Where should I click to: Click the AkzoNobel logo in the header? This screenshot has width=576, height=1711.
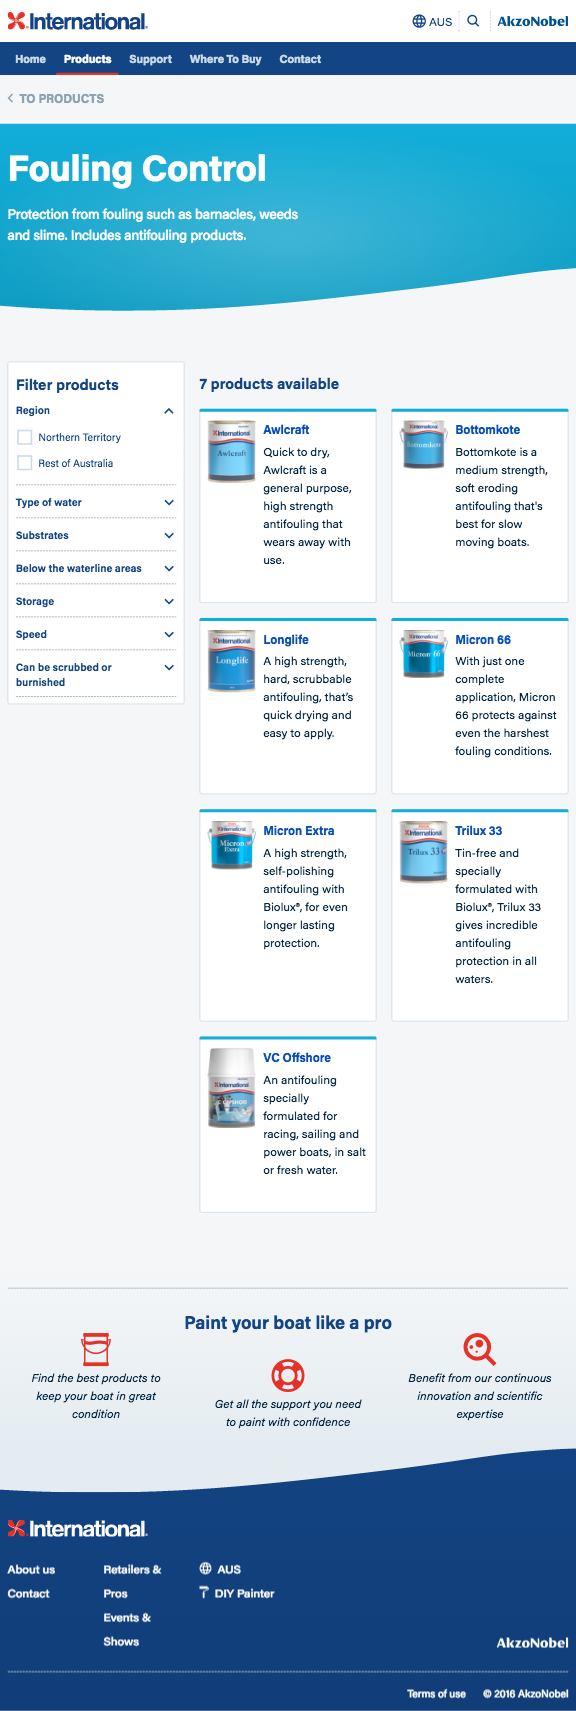point(533,21)
